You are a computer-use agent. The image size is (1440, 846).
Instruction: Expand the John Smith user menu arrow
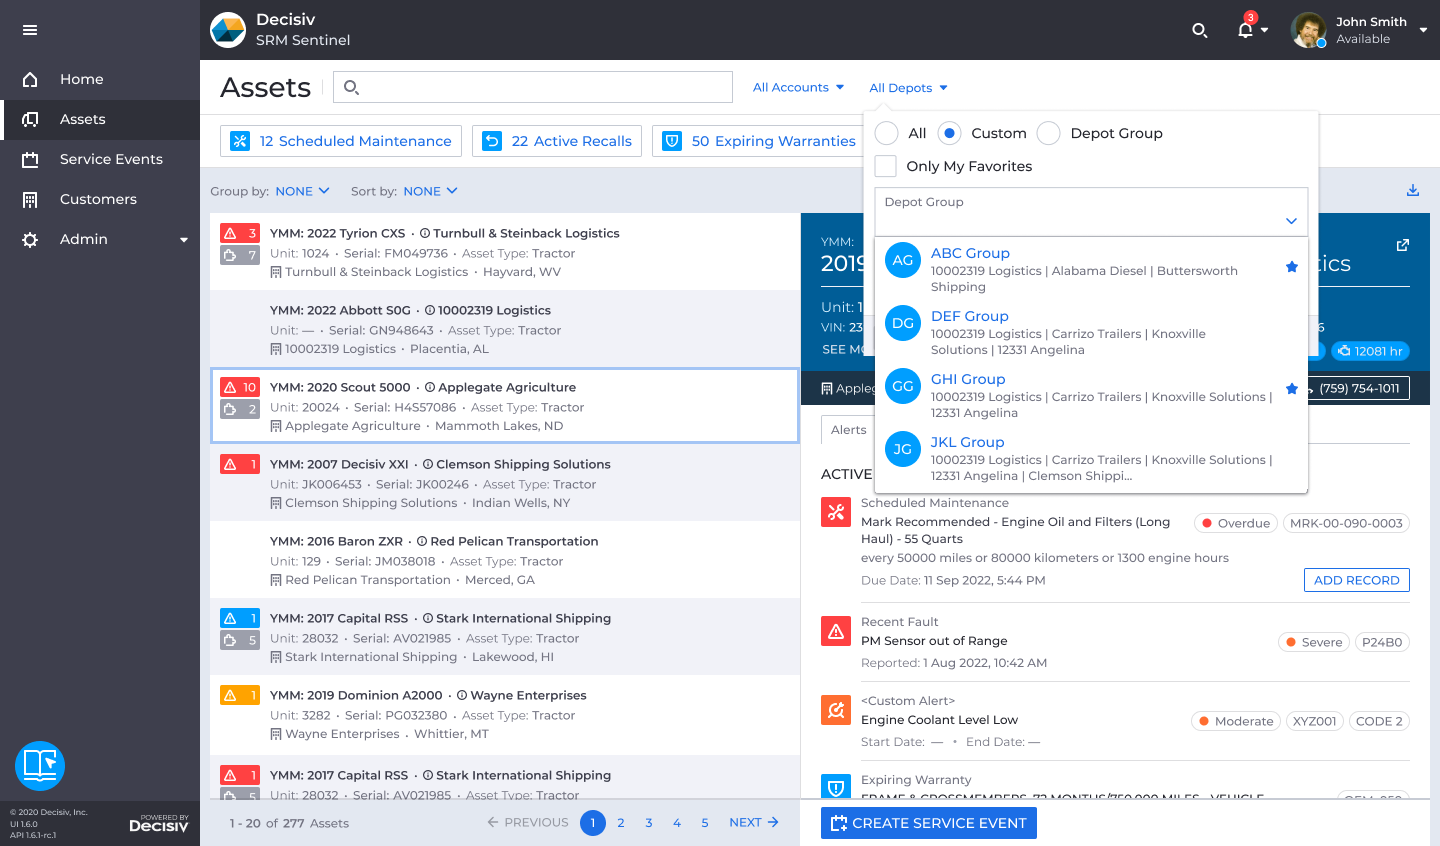pos(1423,30)
